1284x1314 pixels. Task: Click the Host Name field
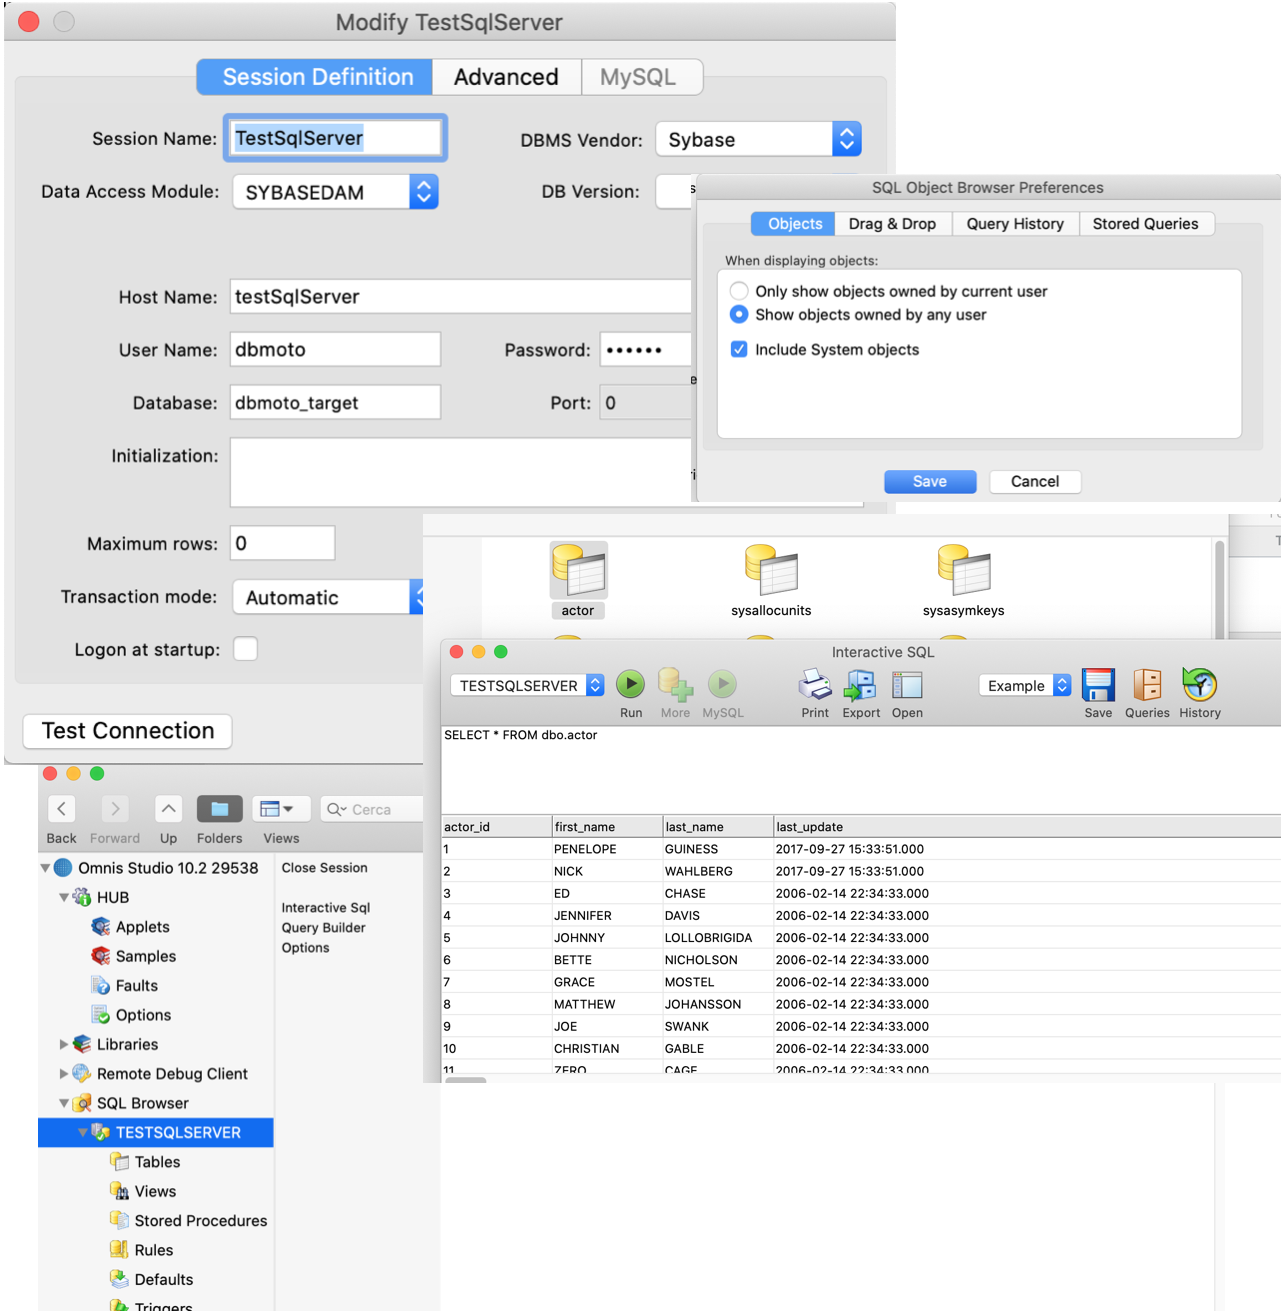point(461,297)
